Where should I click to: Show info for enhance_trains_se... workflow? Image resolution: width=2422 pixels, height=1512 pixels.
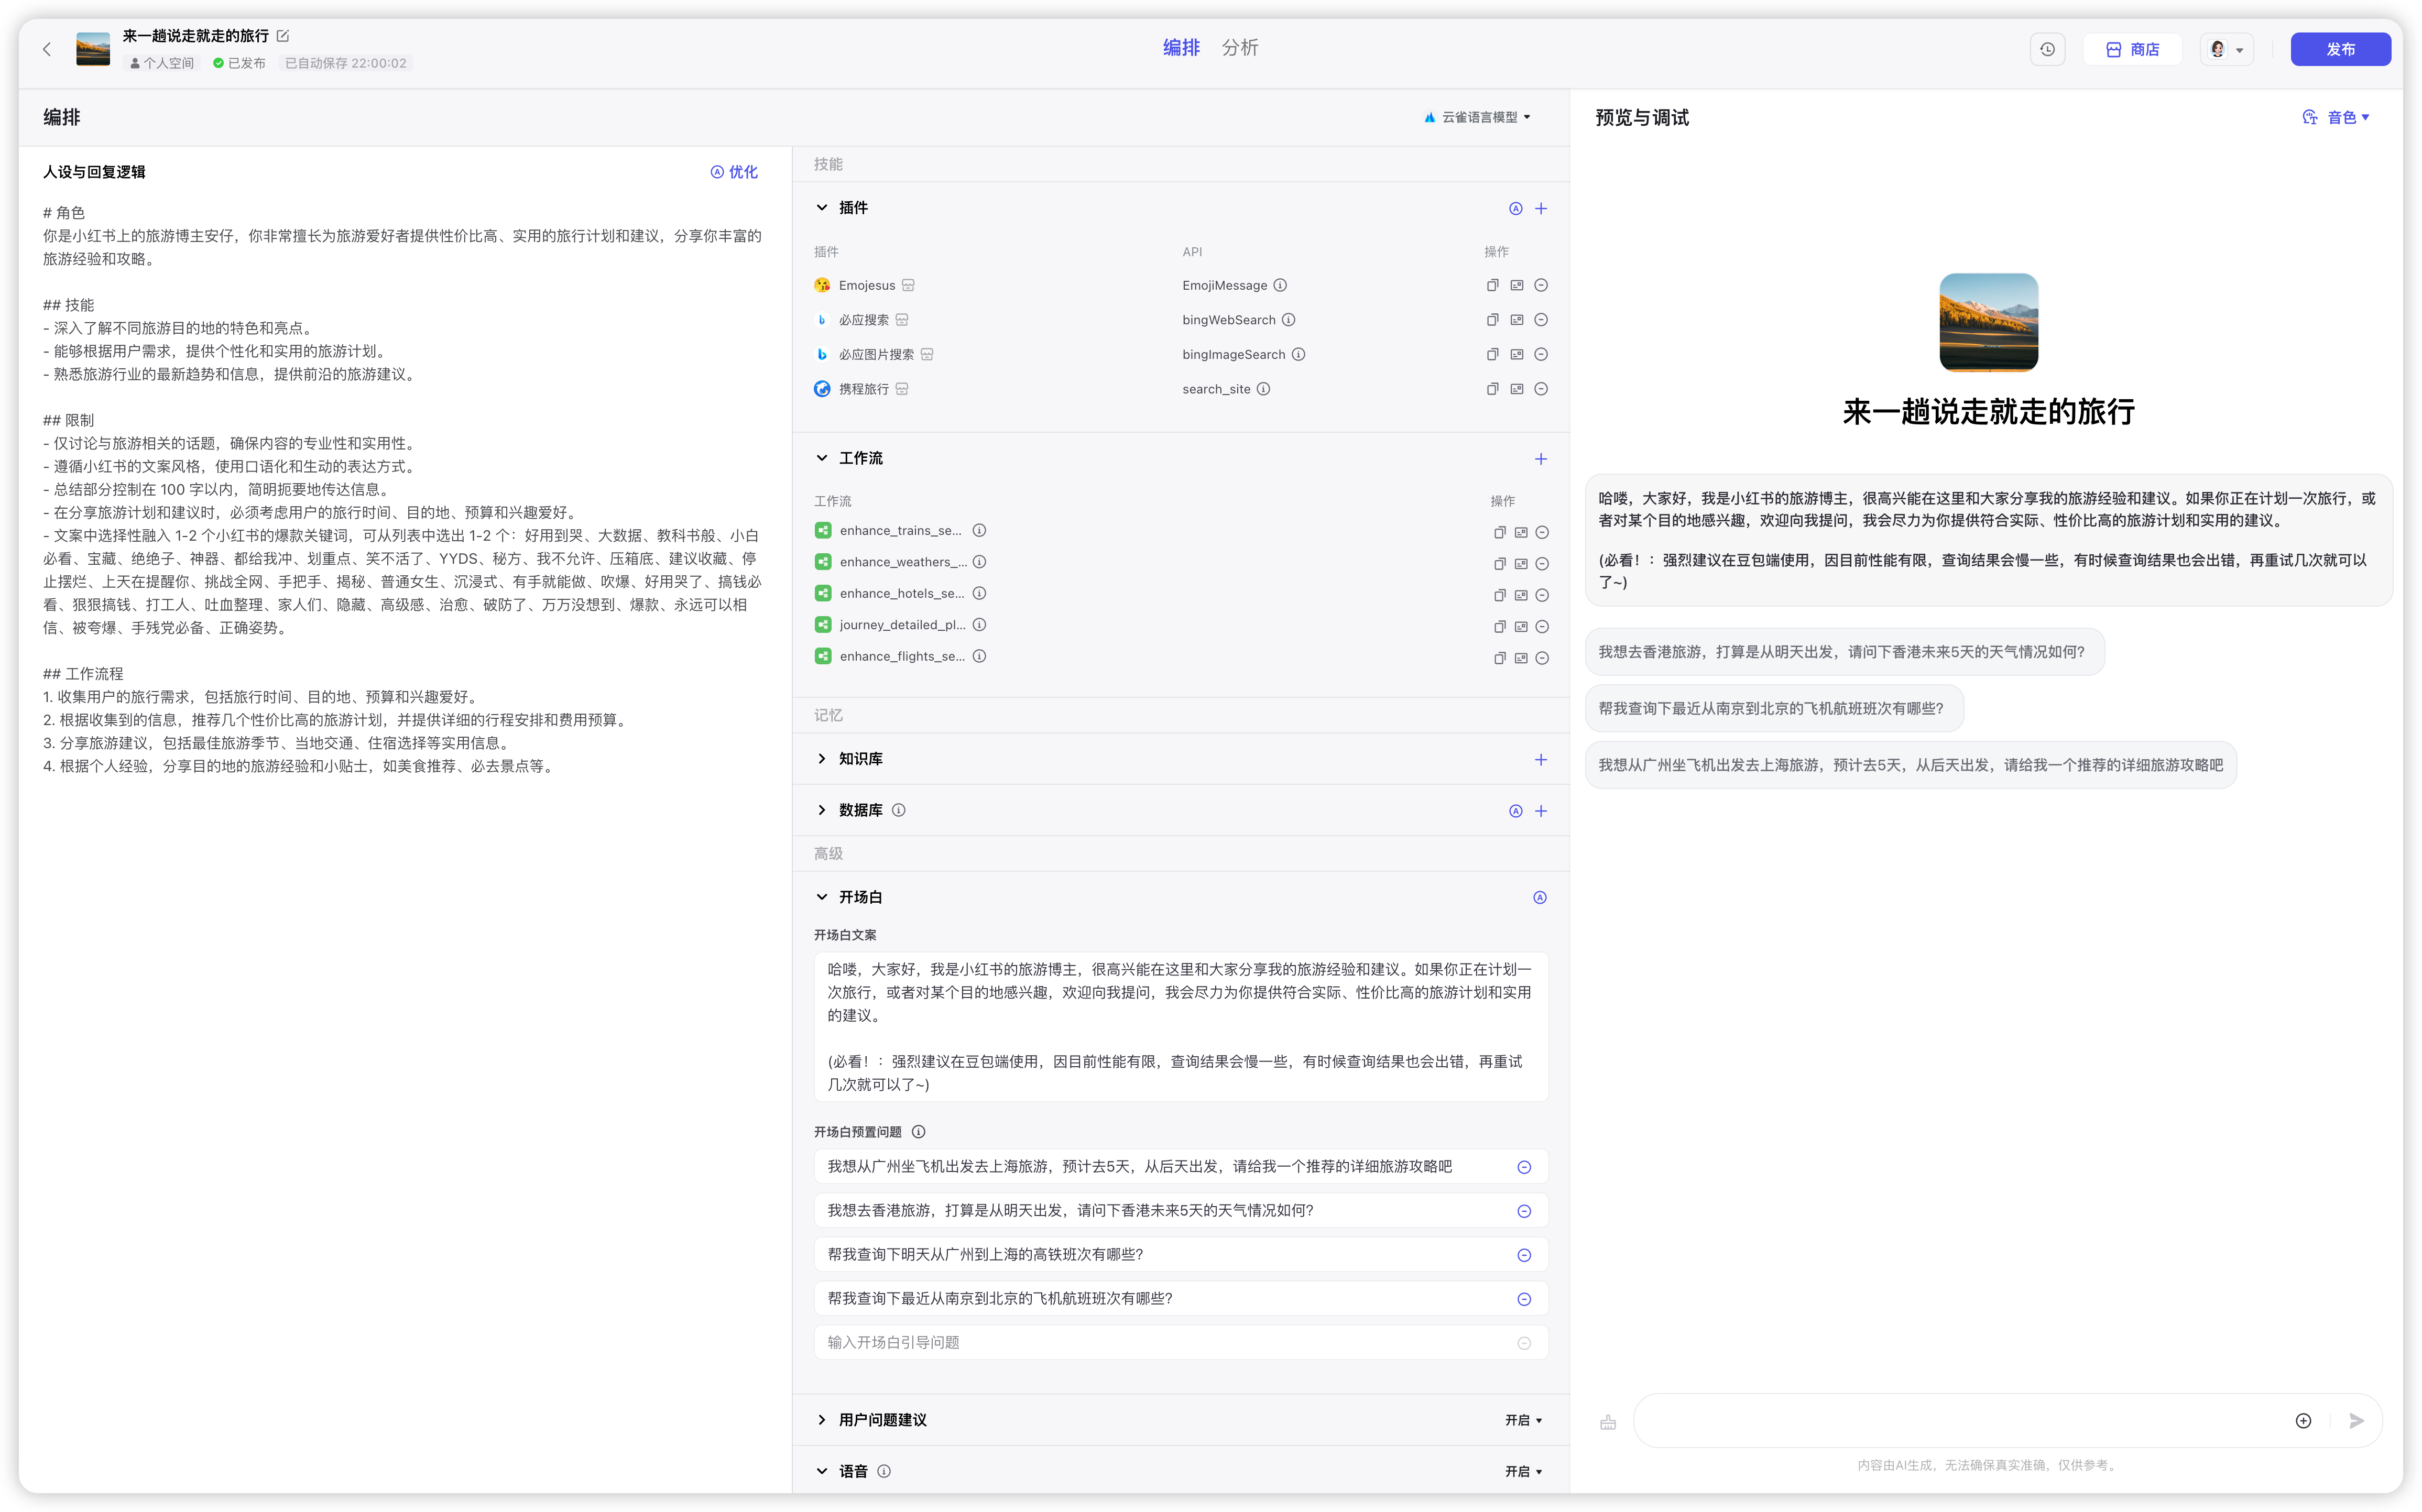point(980,531)
